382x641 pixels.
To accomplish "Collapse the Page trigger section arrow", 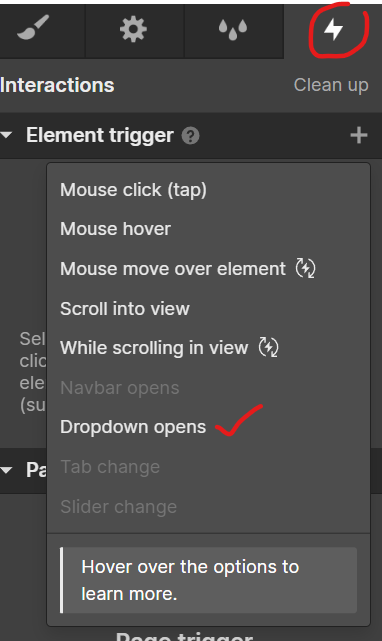I will [x=7, y=470].
